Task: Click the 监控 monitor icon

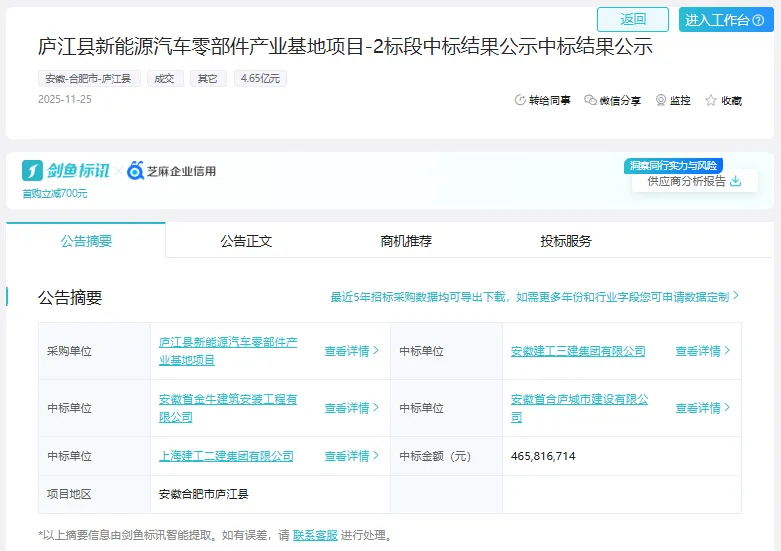Action: point(661,100)
